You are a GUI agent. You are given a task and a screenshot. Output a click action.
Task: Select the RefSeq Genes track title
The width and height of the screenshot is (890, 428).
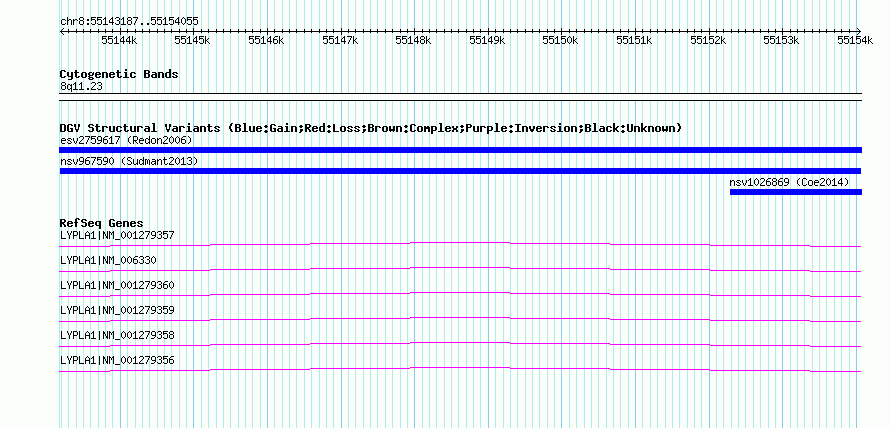(x=102, y=223)
